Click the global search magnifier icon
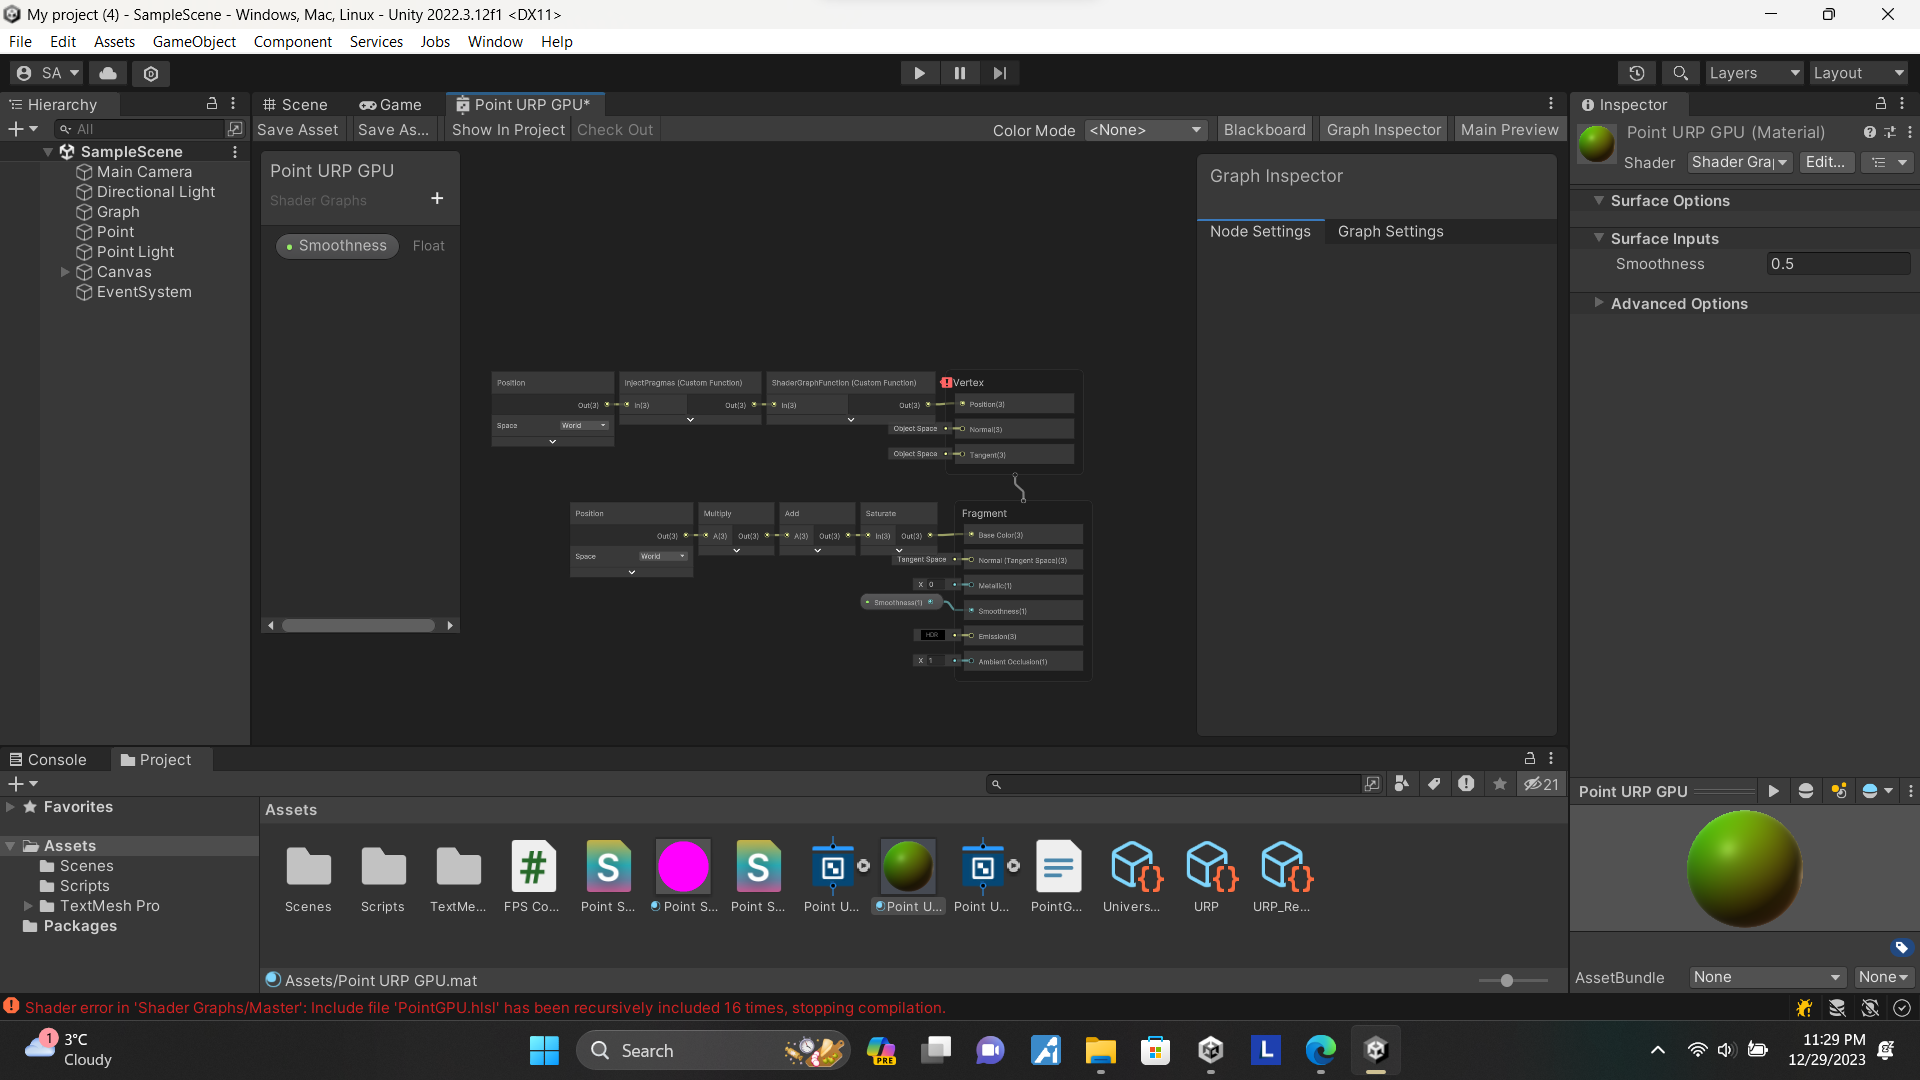This screenshot has height=1080, width=1920. 1680,73
